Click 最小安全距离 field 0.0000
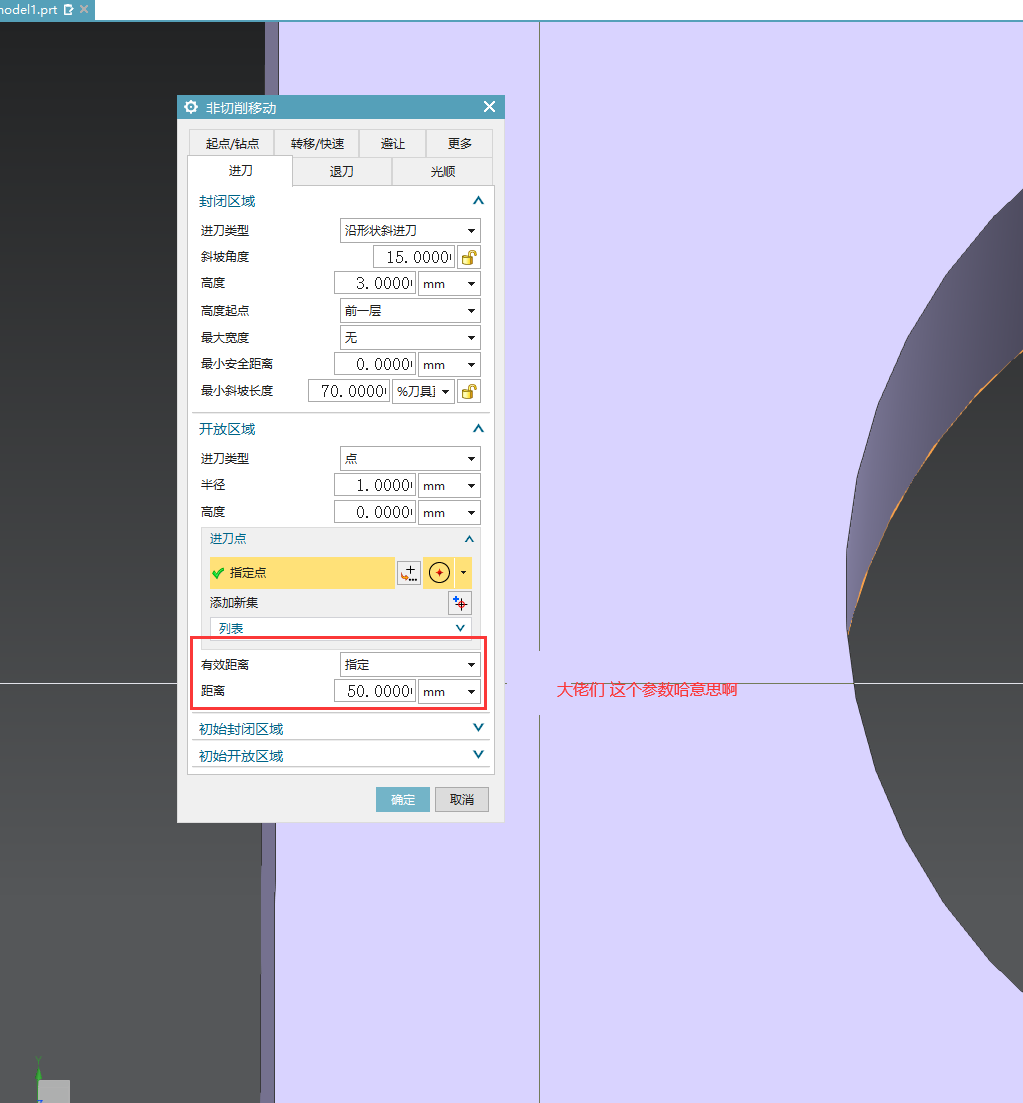Image resolution: width=1023 pixels, height=1103 pixels. [x=375, y=364]
